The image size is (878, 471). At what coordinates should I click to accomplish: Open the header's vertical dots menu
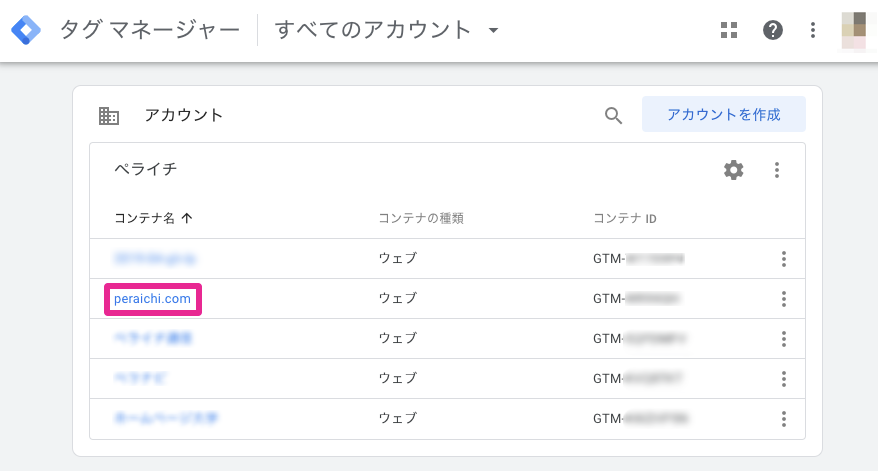click(812, 30)
